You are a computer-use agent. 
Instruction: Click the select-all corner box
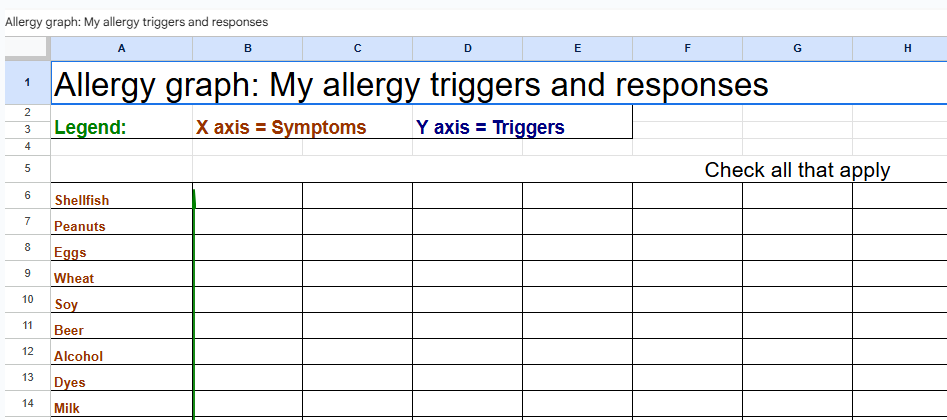click(25, 48)
